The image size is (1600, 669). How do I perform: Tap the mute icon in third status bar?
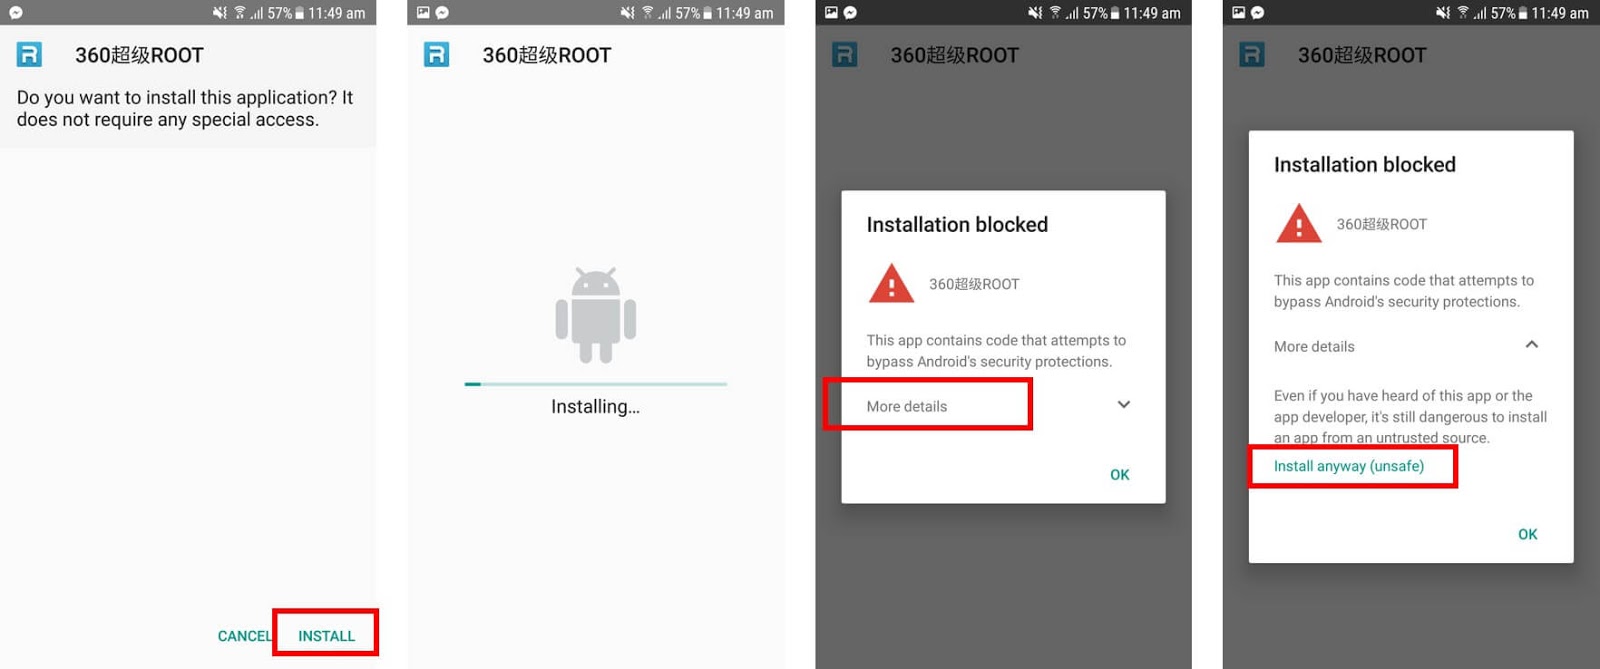pos(1035,13)
